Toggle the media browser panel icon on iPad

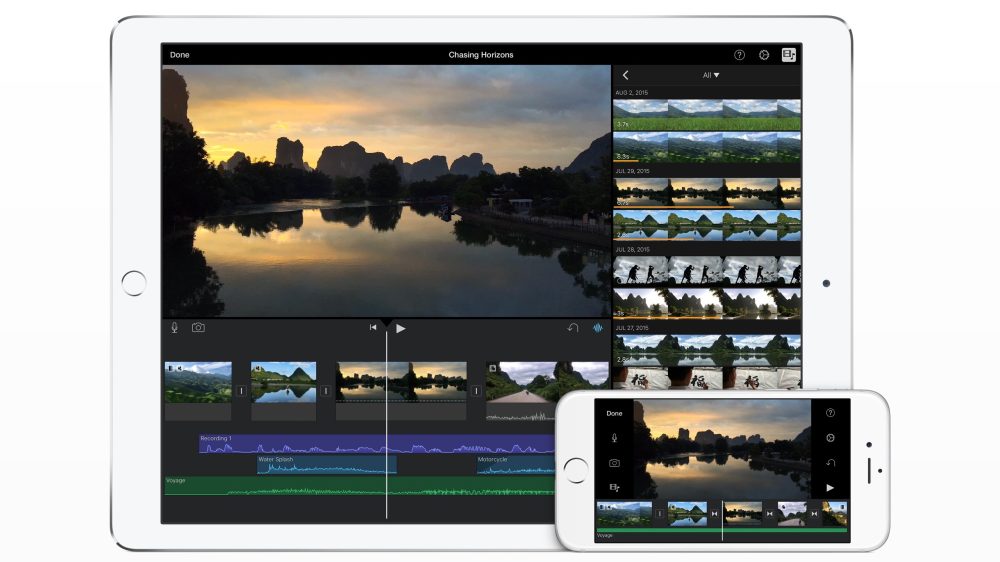(789, 55)
